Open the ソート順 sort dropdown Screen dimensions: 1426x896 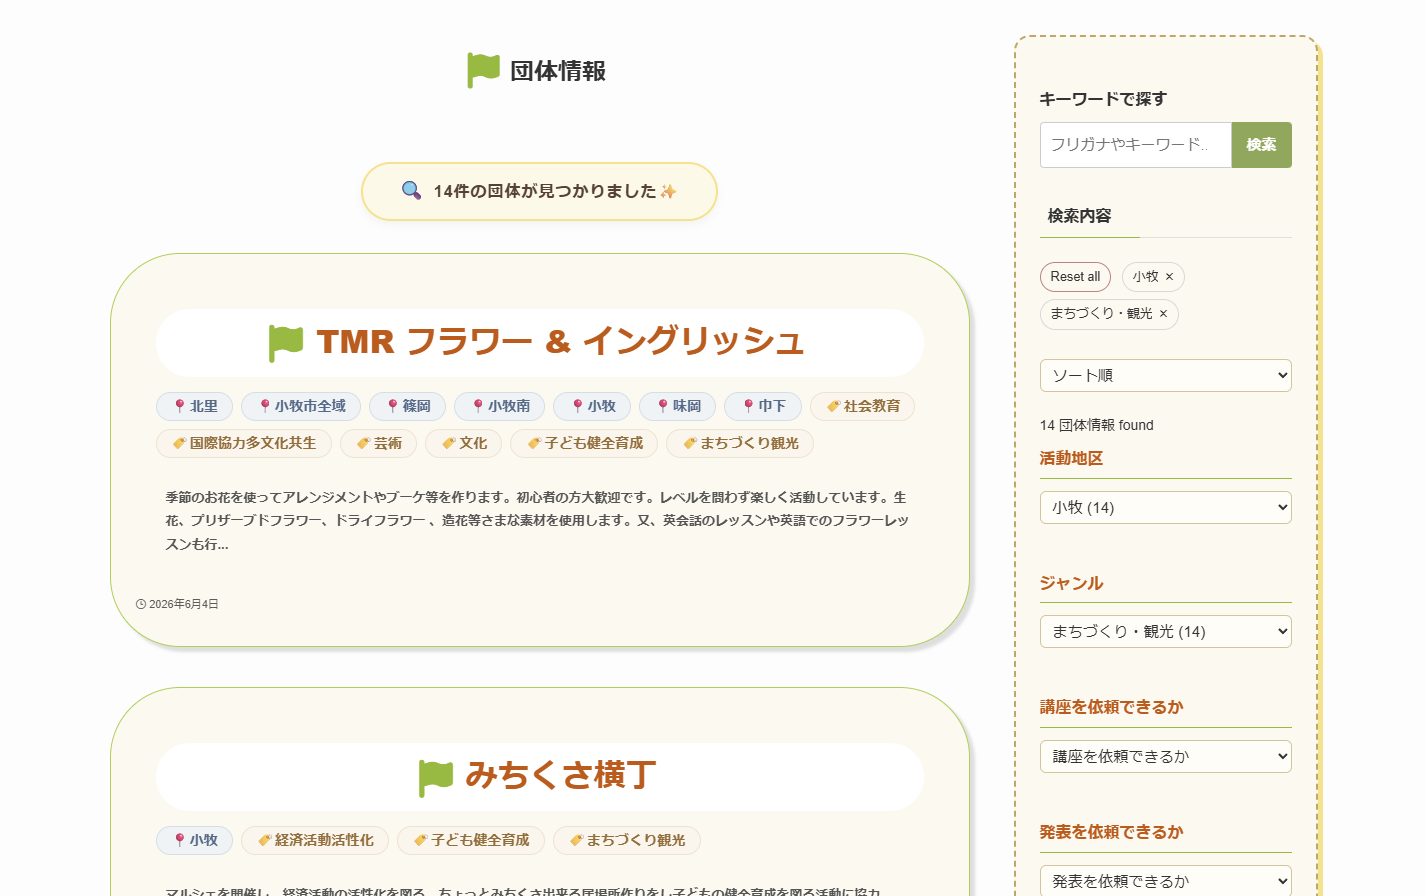tap(1166, 376)
